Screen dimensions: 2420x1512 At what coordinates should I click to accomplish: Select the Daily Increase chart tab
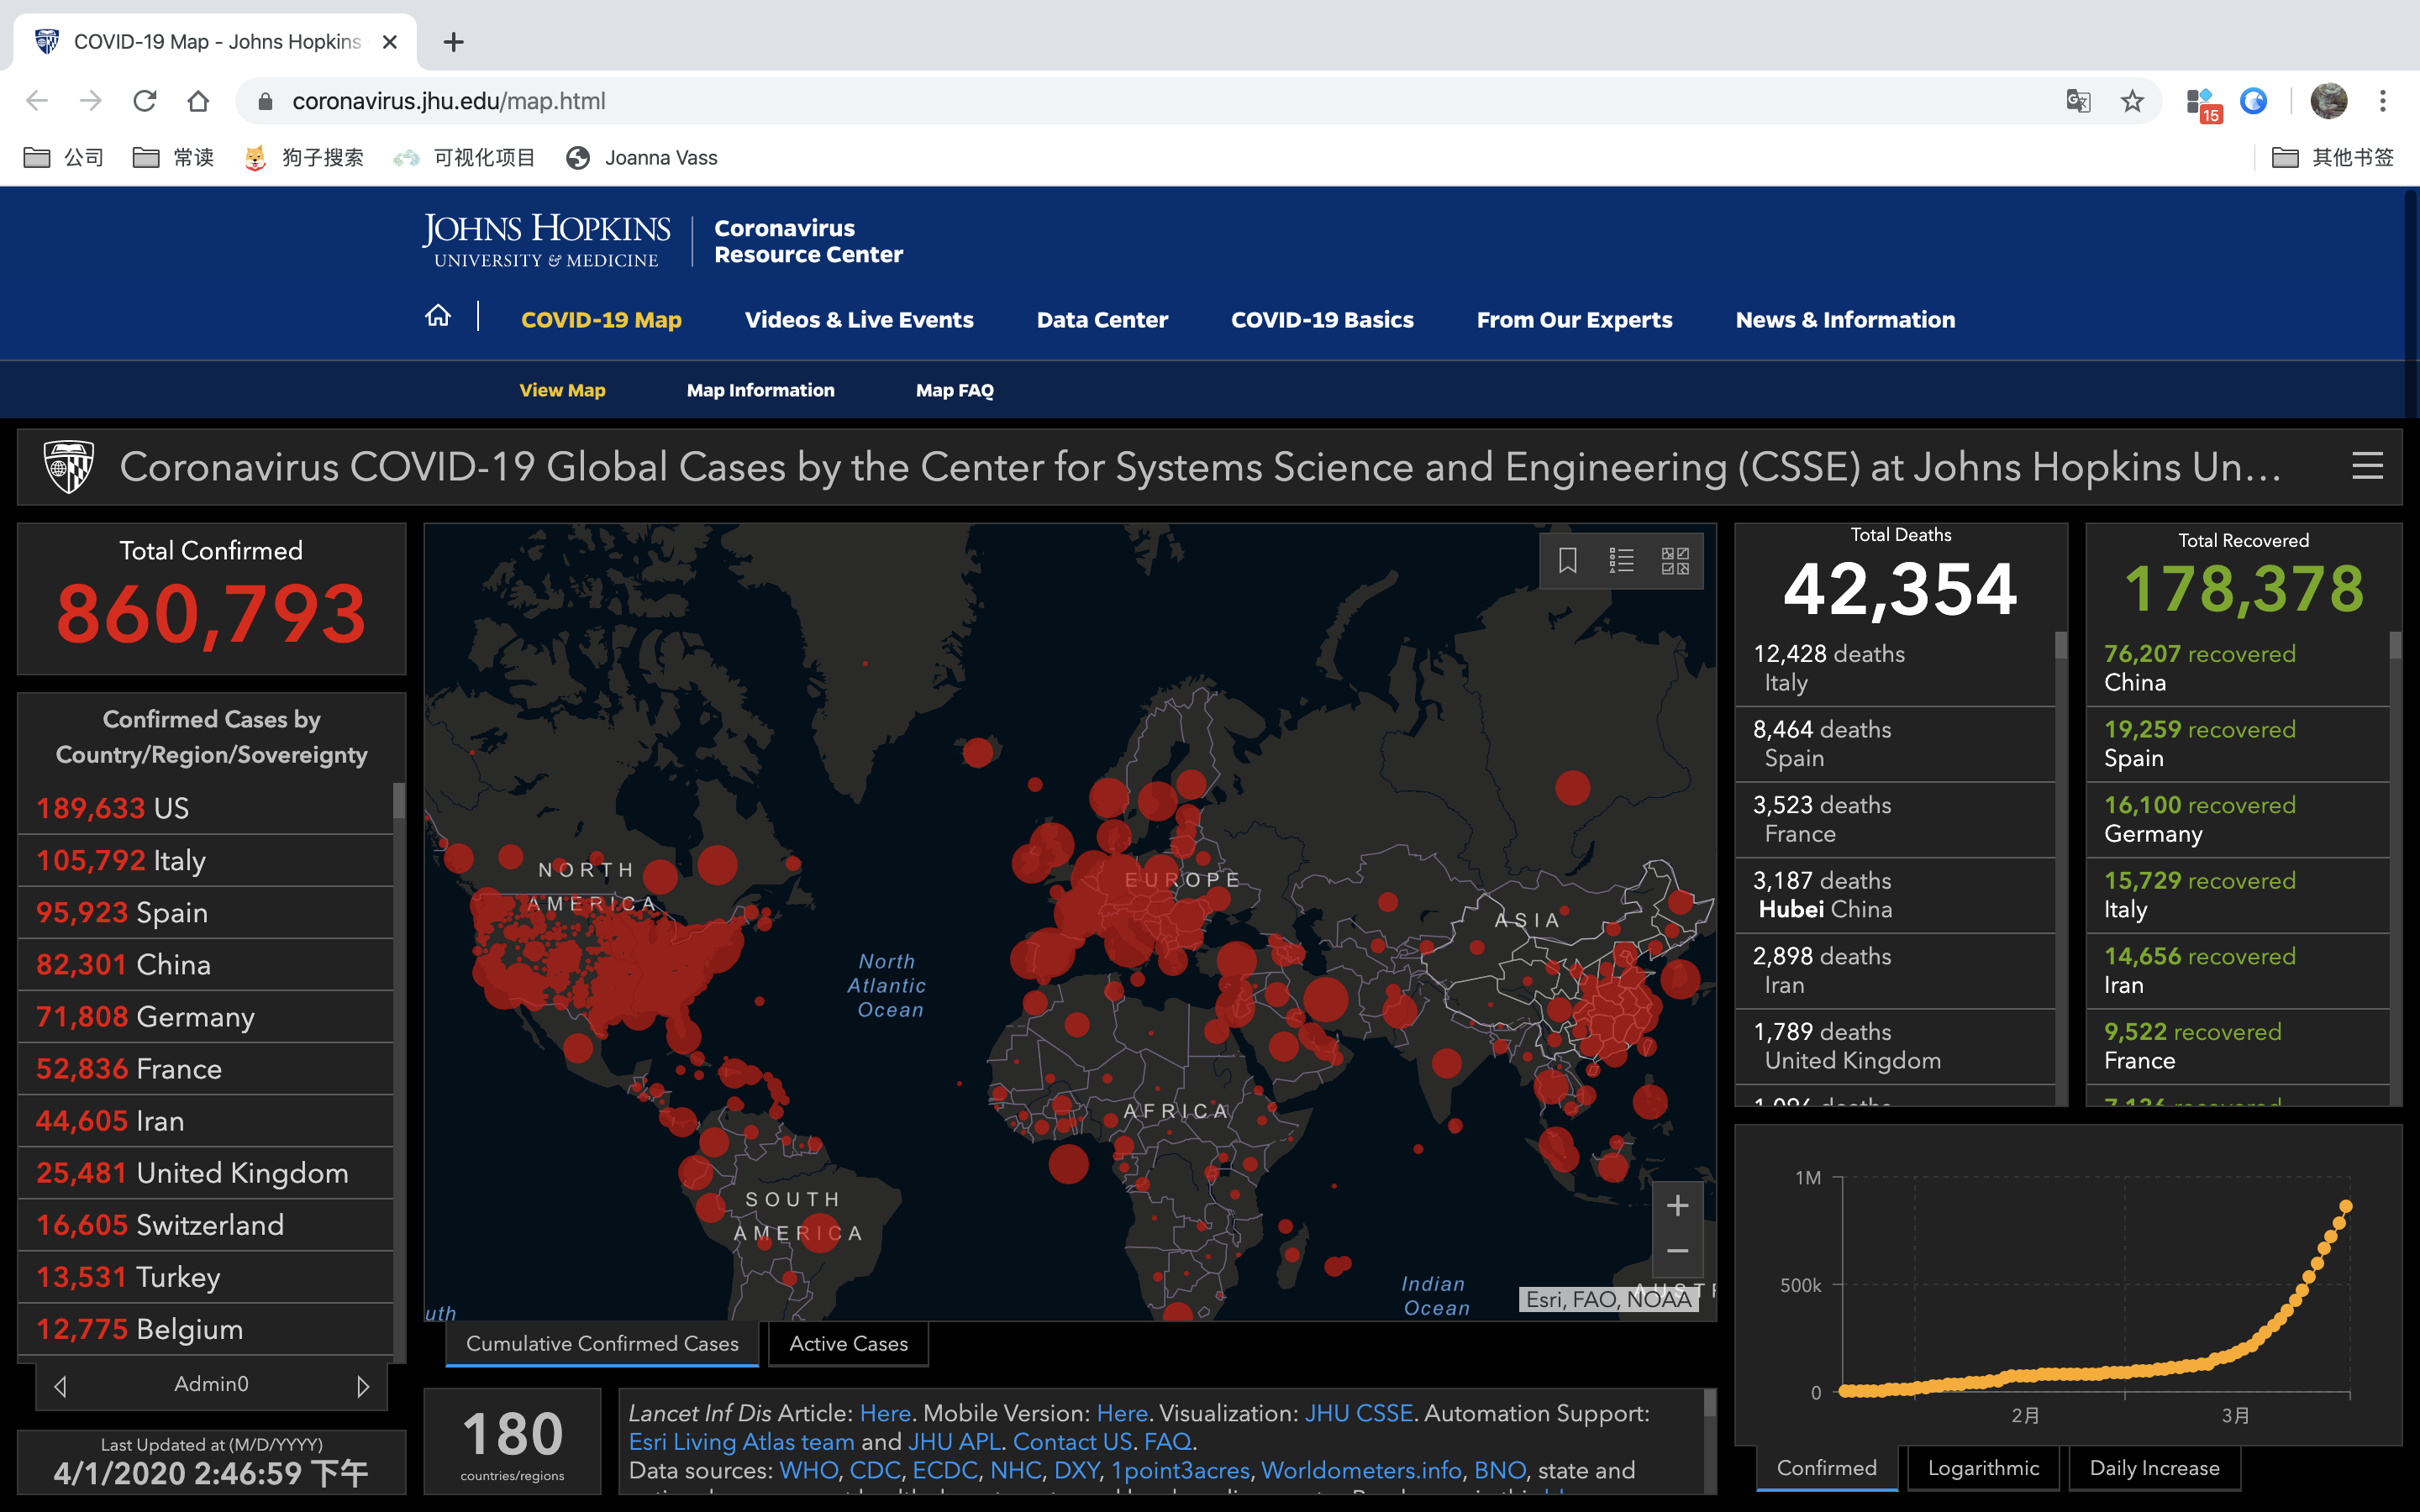click(2154, 1468)
